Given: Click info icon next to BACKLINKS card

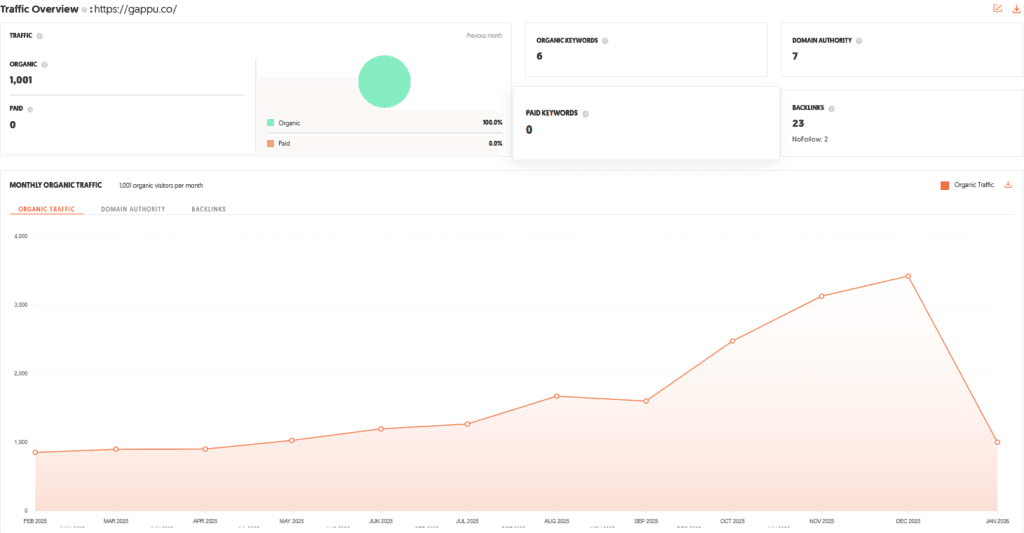Looking at the screenshot, I should click(x=831, y=108).
